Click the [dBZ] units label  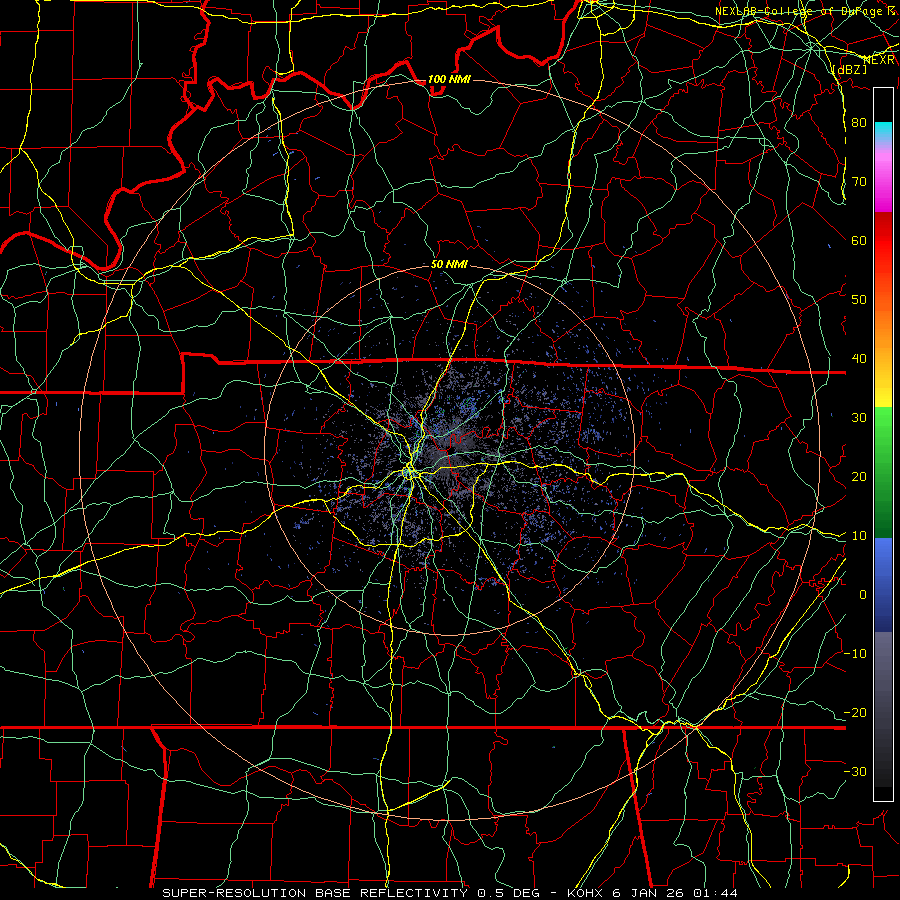(849, 69)
